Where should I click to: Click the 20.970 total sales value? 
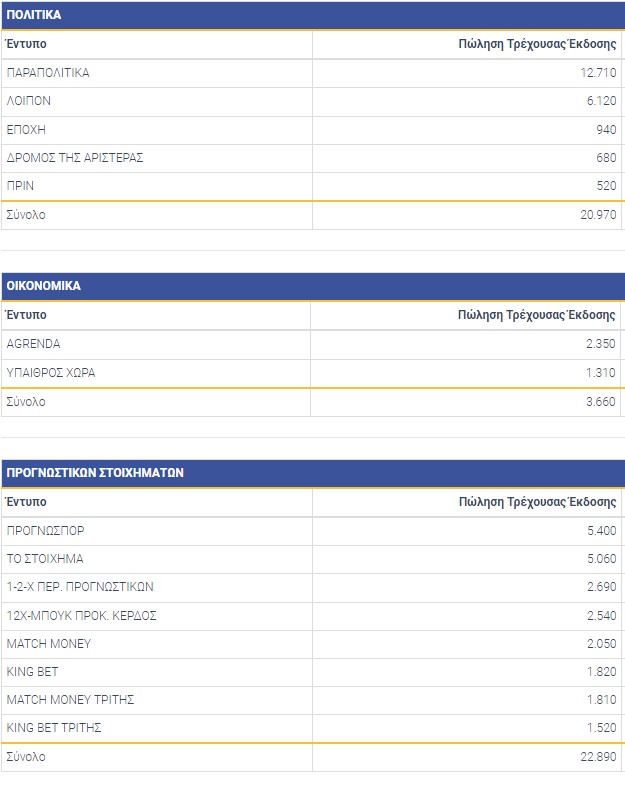tap(597, 215)
